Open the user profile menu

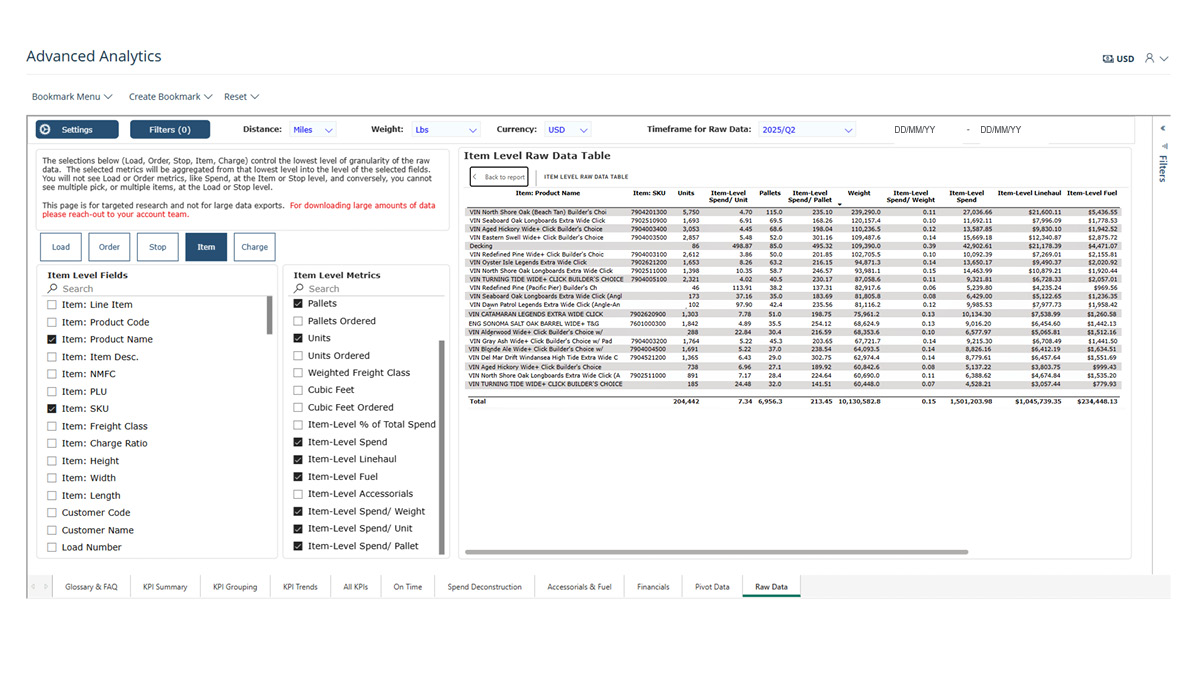[x=1152, y=59]
